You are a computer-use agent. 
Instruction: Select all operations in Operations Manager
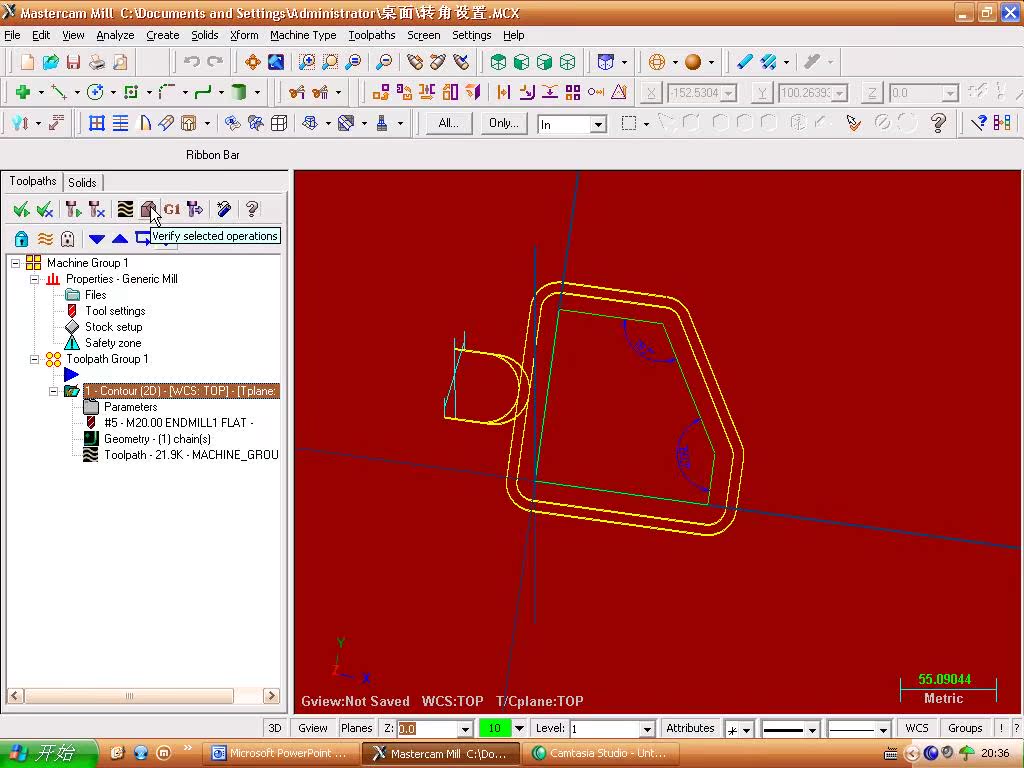[x=21, y=209]
